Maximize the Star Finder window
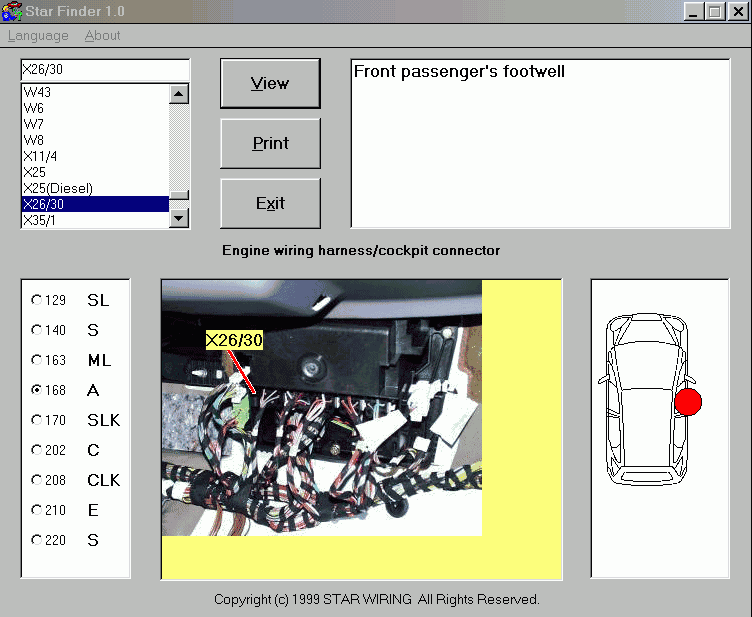Image resolution: width=752 pixels, height=617 pixels. point(715,12)
